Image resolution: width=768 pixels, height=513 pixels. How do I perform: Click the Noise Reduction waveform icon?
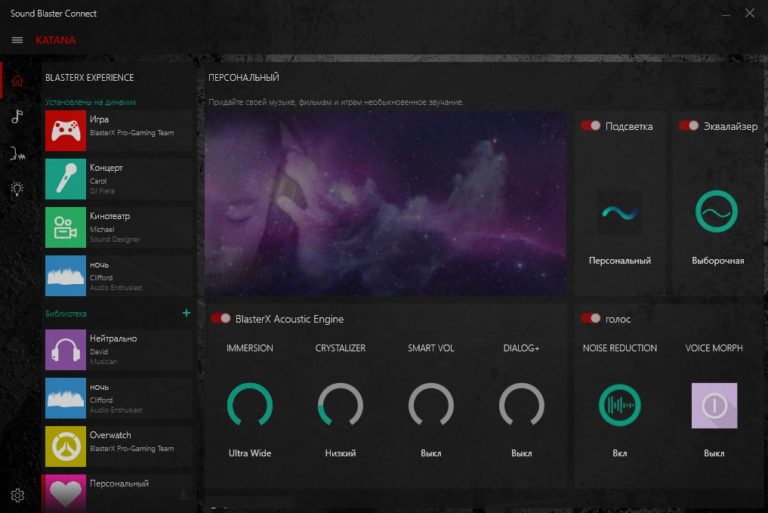pos(620,405)
